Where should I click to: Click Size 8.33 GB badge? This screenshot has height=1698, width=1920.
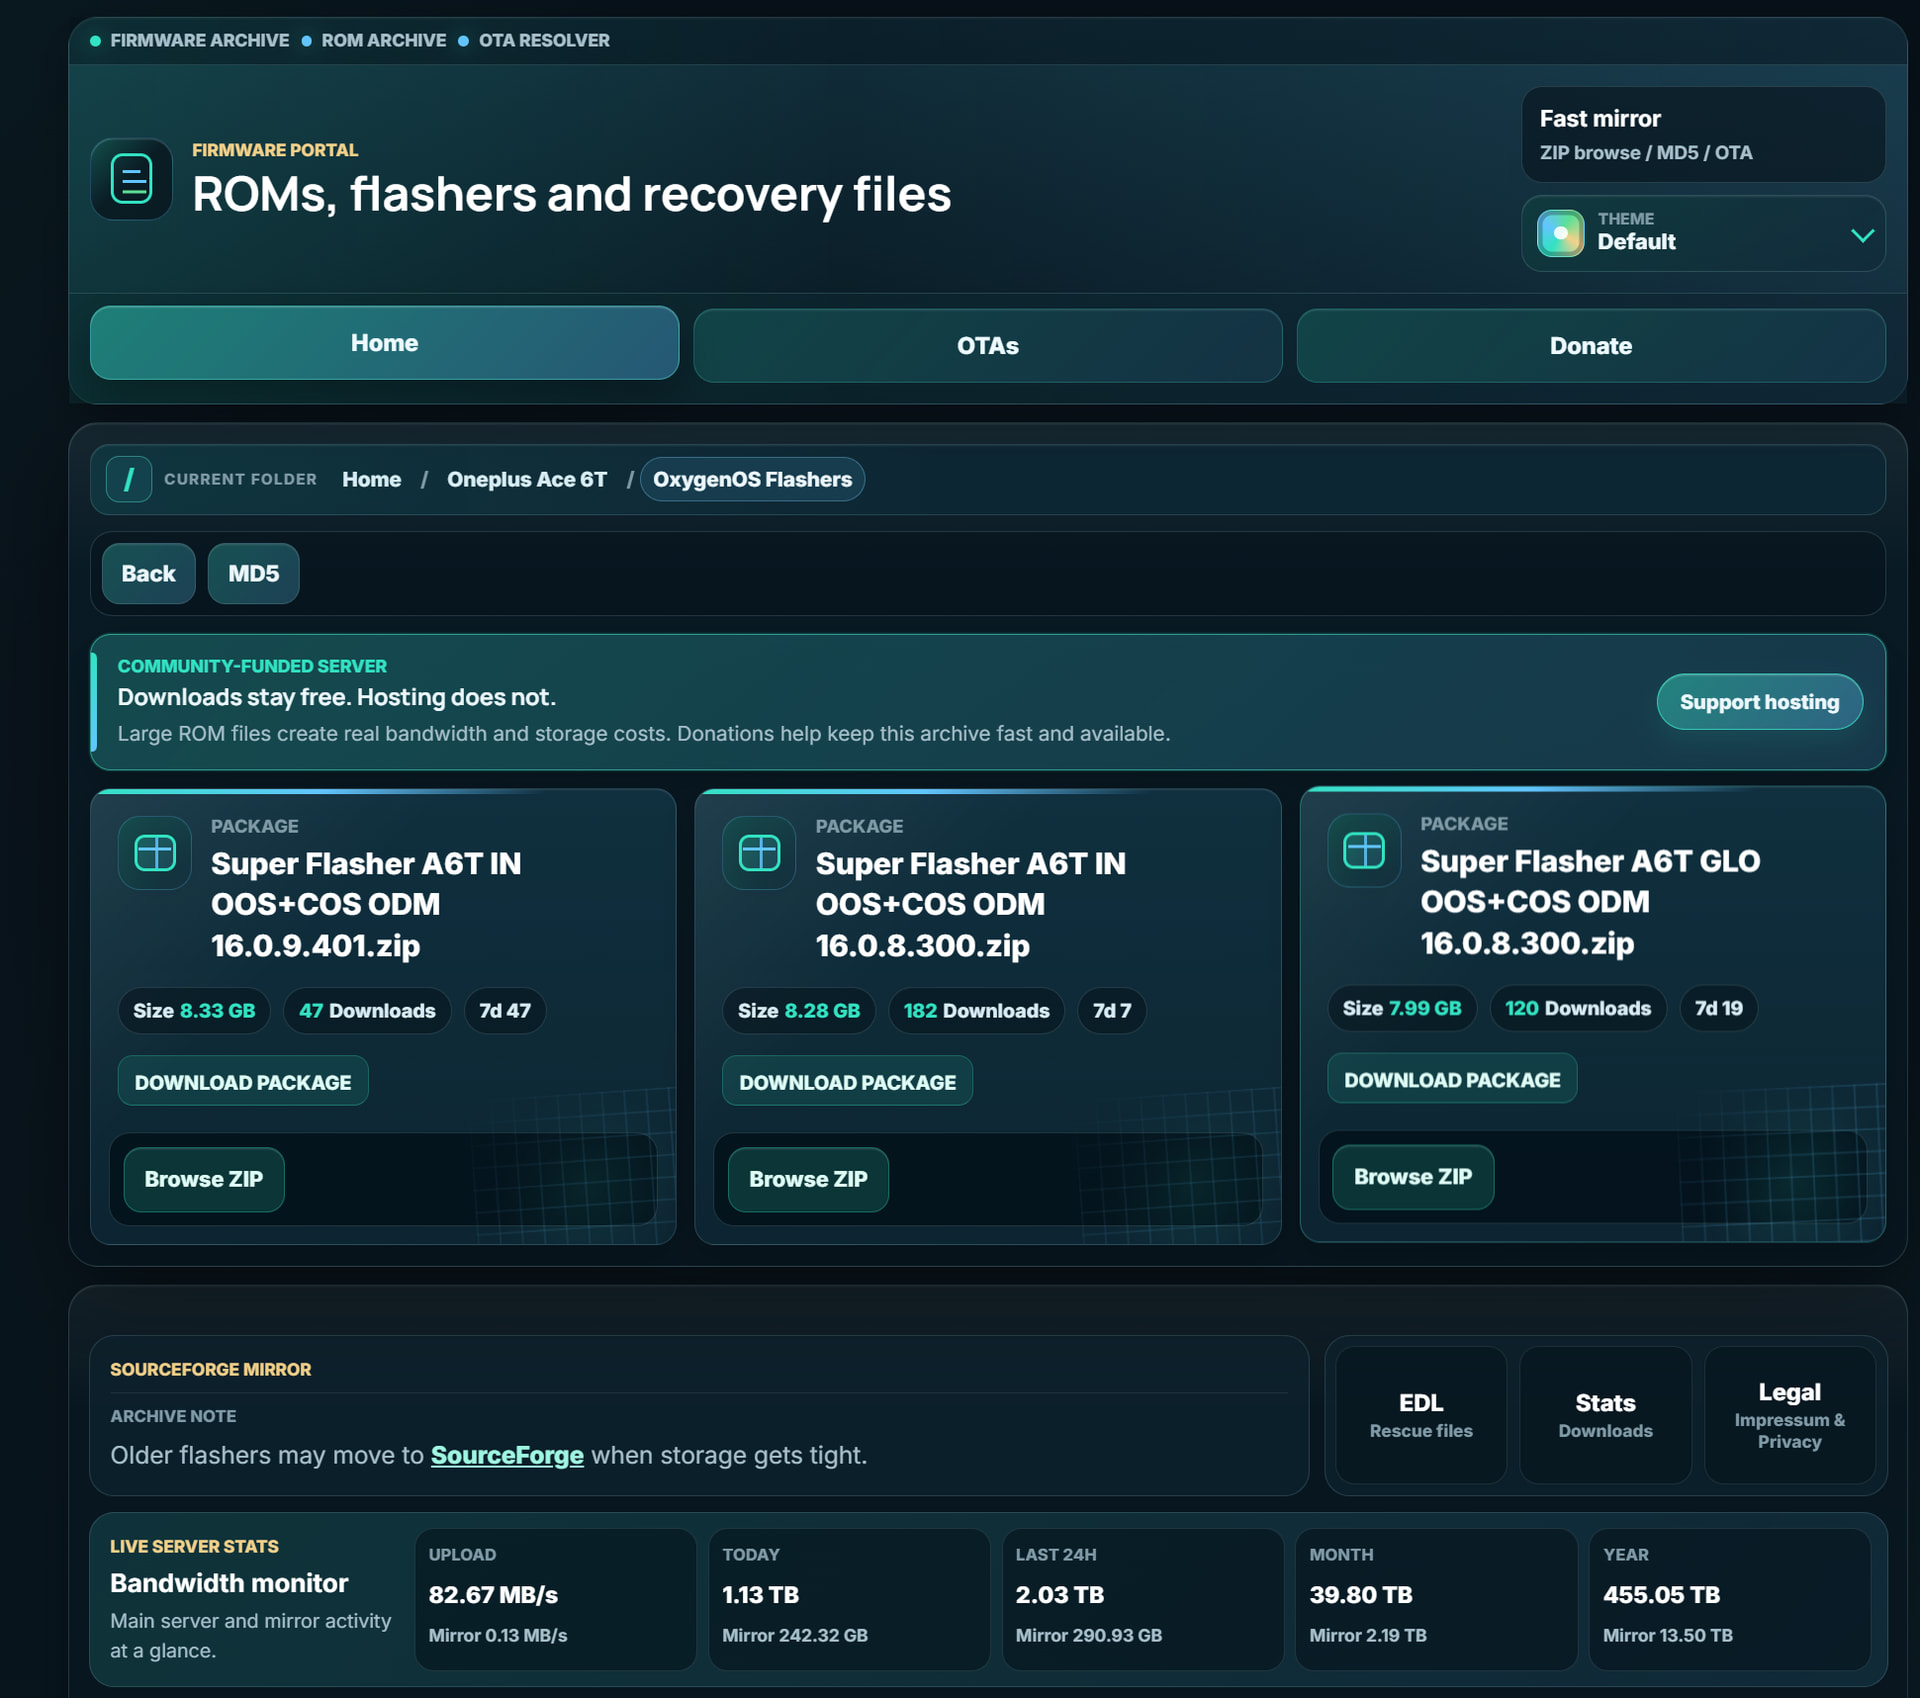click(x=194, y=1011)
